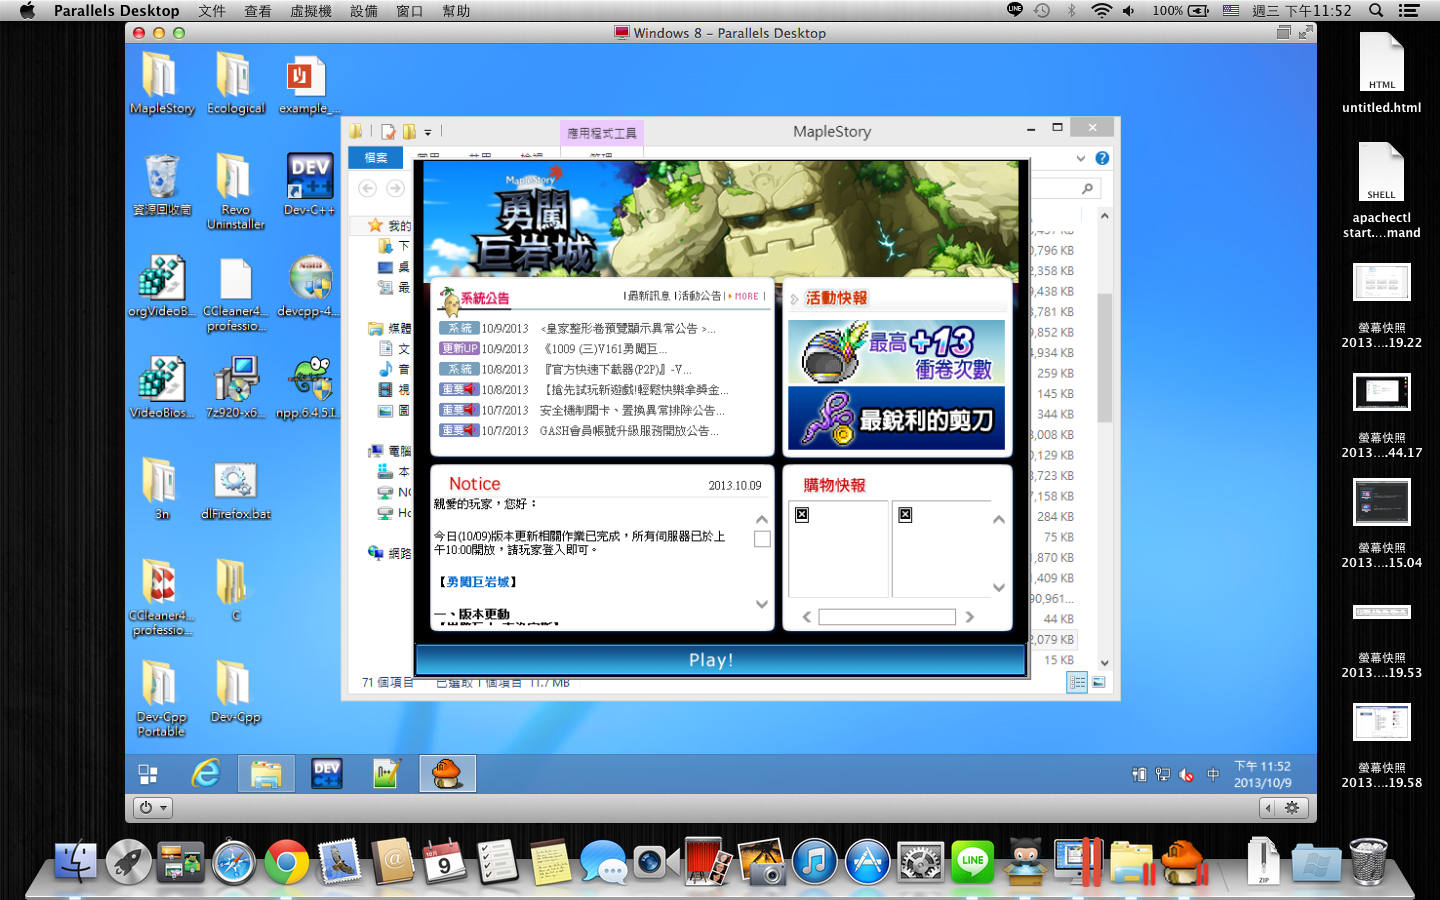
Task: Select the 最新訊息 news tab
Action: [x=648, y=296]
